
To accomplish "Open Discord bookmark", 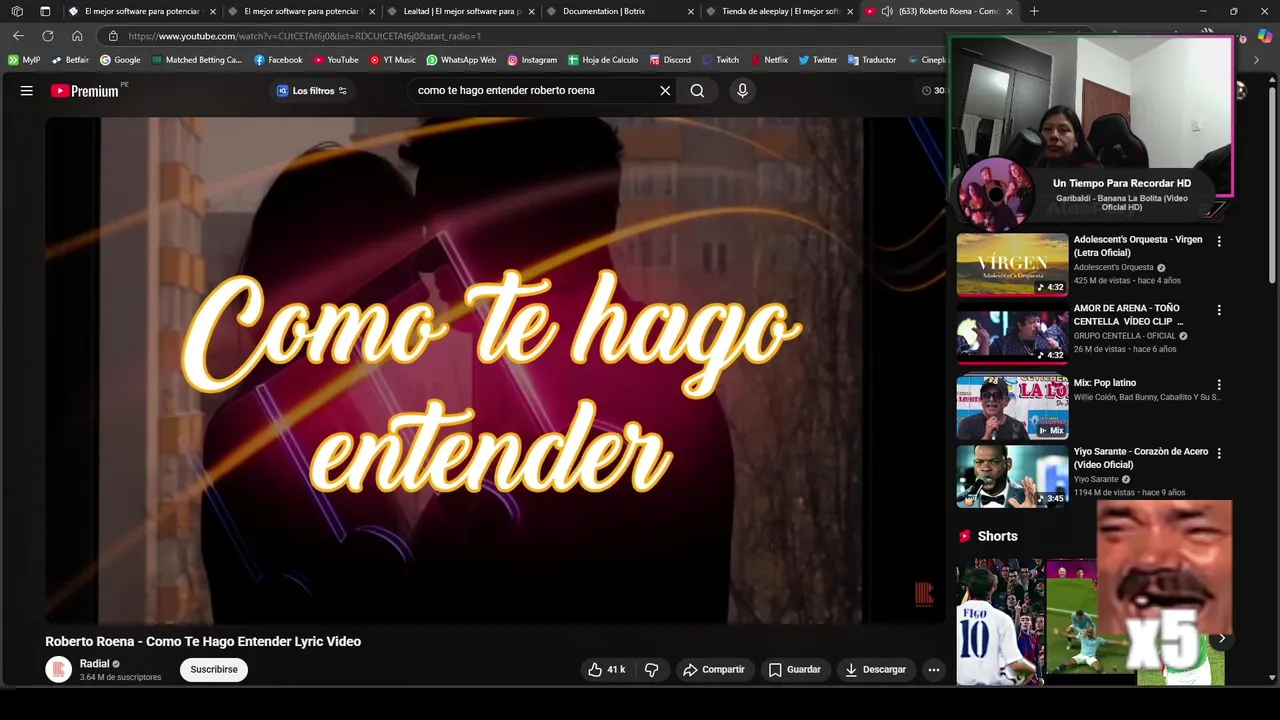I will (670, 60).
